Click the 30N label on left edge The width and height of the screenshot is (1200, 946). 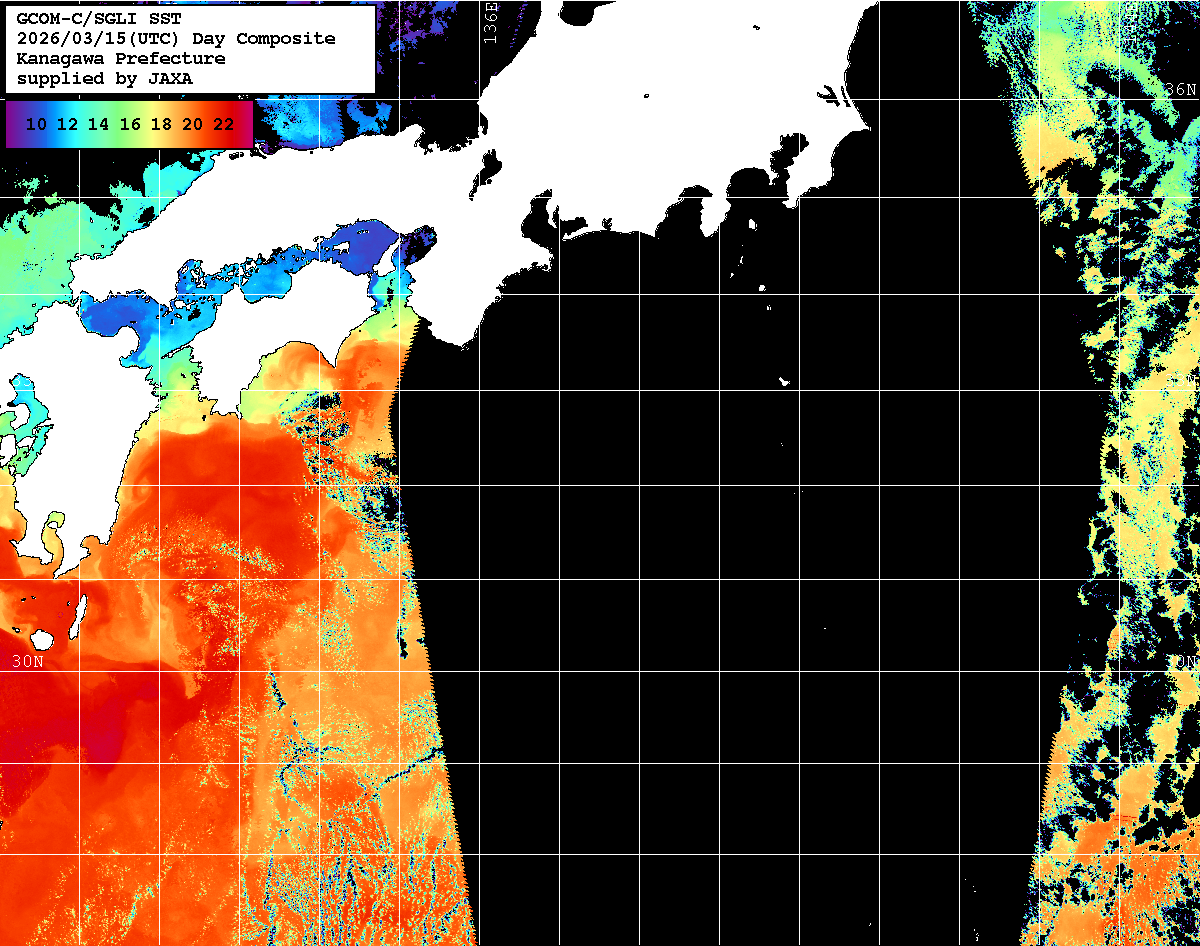[27, 662]
